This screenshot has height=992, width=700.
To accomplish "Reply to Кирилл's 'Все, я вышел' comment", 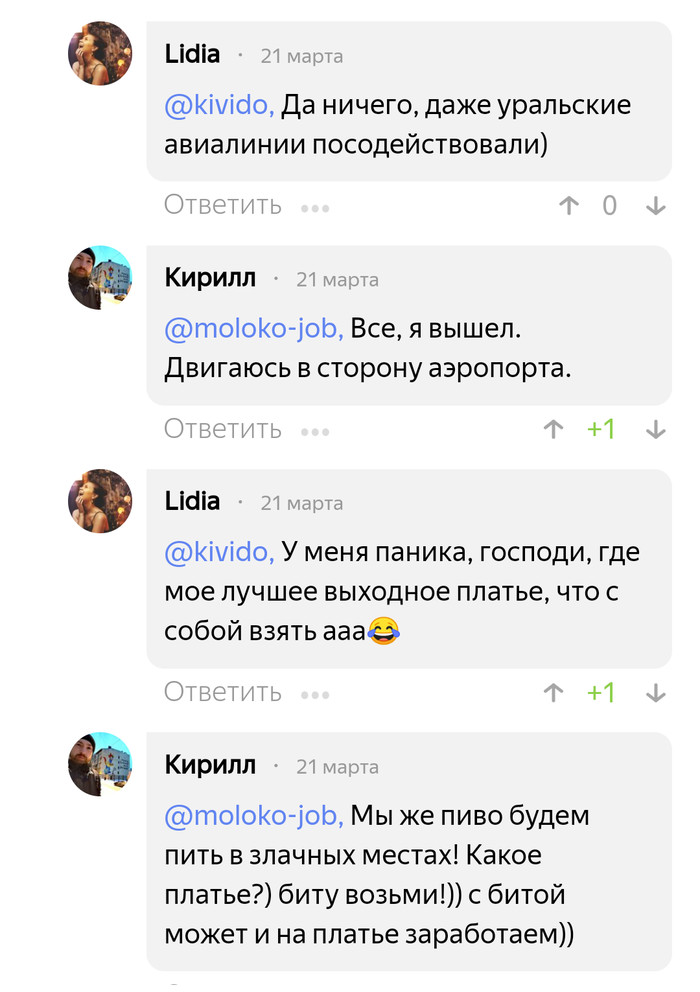I will click(x=223, y=430).
